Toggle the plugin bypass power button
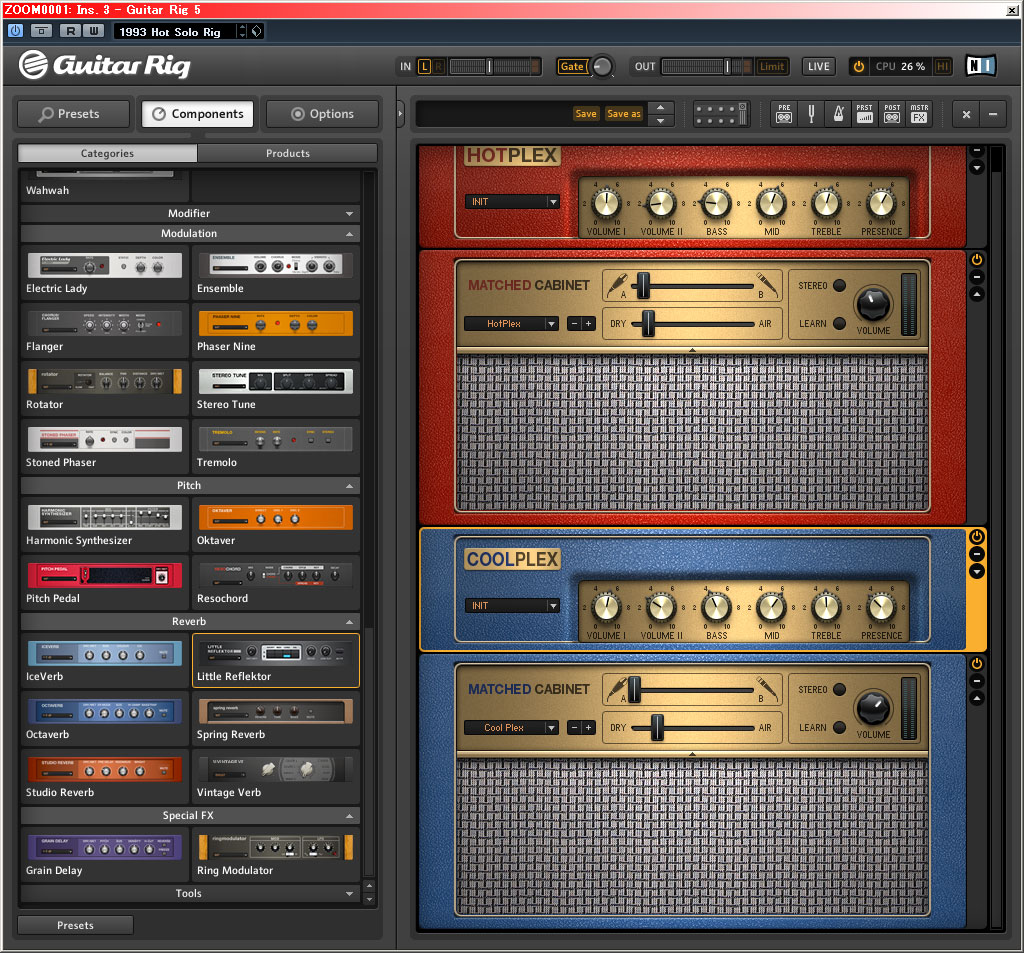Screen dimensions: 1024x953 coord(16,31)
